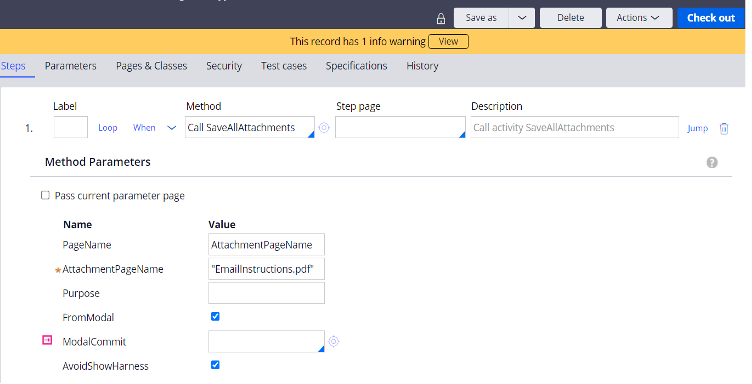The height and width of the screenshot is (384, 752).
Task: Open the Test cases tab
Action: pyautogui.click(x=284, y=66)
